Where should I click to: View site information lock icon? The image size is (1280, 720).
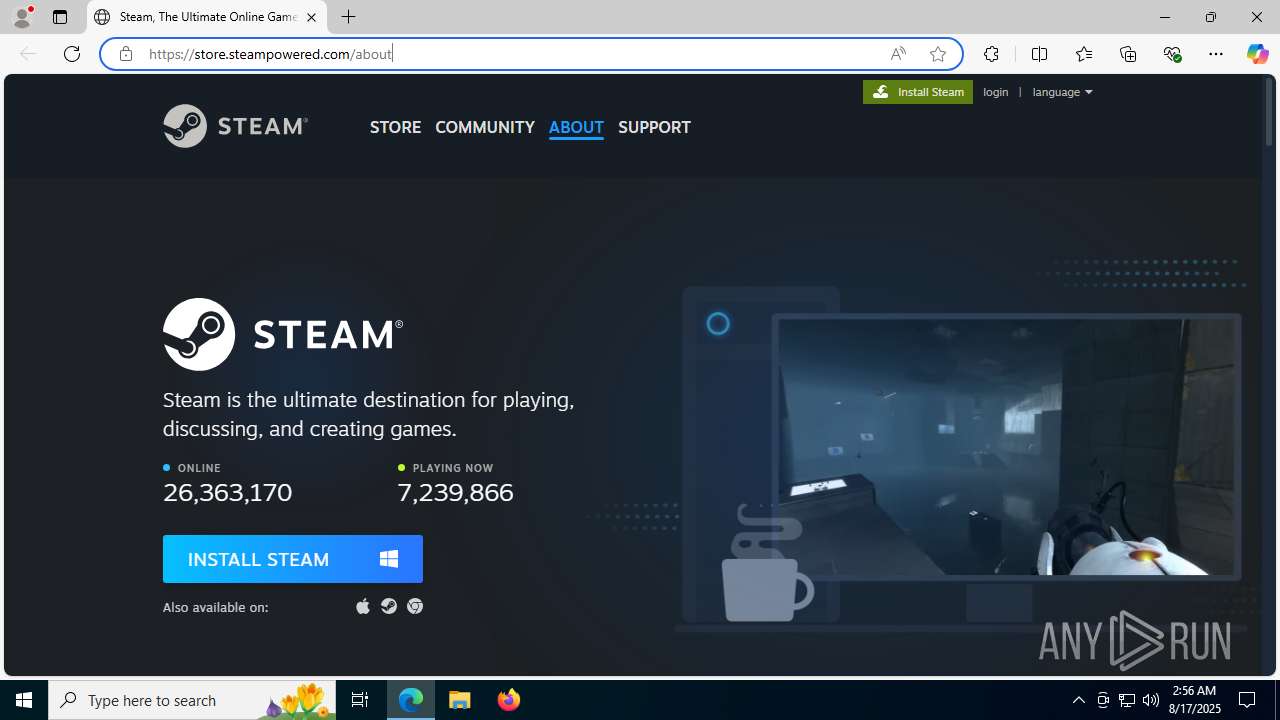coord(125,54)
